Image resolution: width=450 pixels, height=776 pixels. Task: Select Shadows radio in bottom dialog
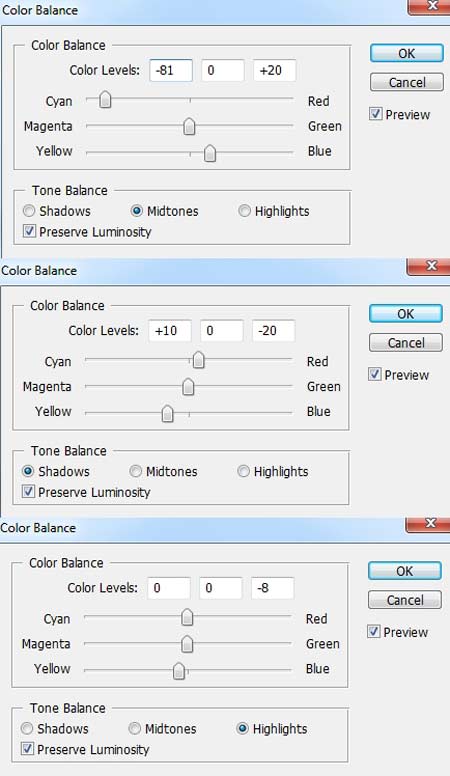click(27, 729)
